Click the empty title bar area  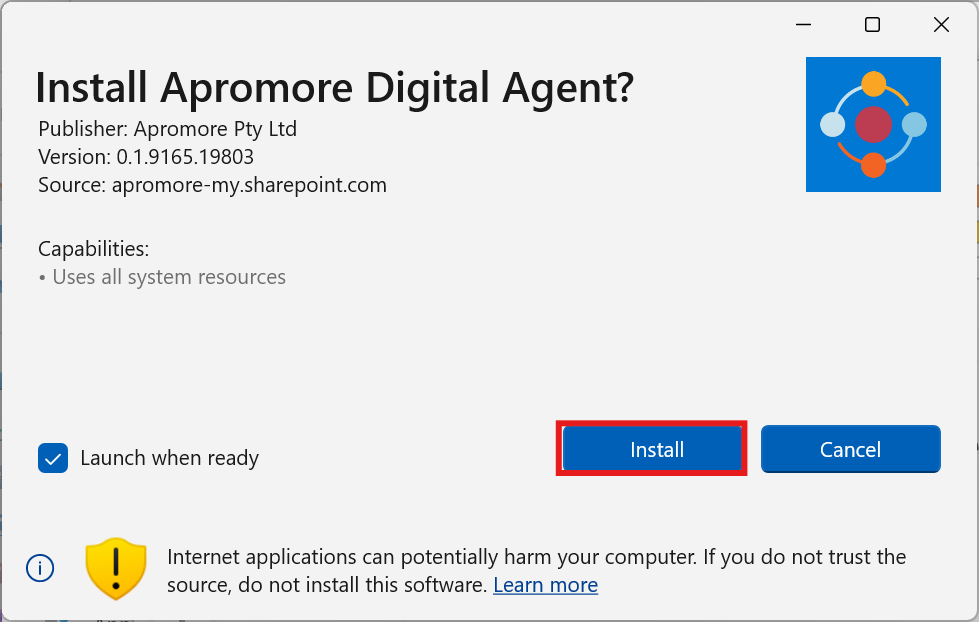tap(400, 25)
